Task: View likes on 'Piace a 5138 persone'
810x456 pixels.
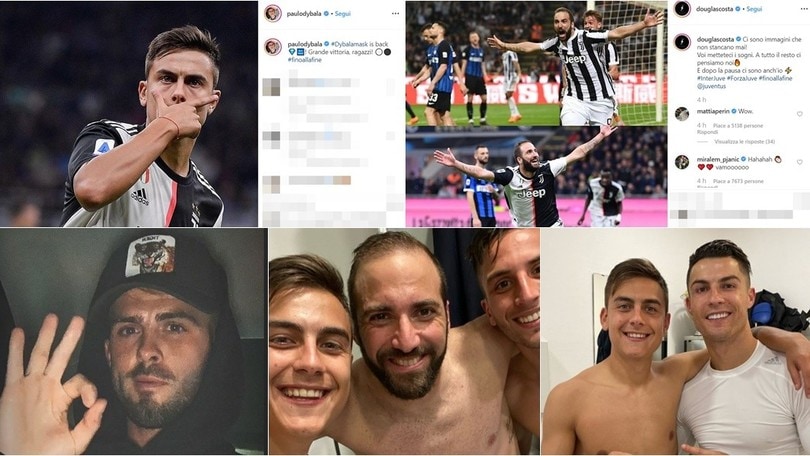Action: pyautogui.click(x=738, y=125)
